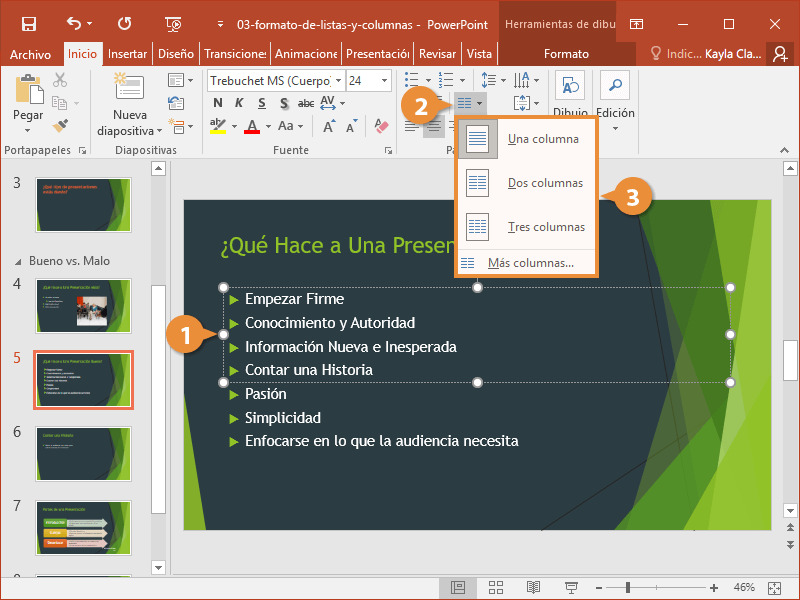Click the Clear All Formatting eraser icon
This screenshot has width=800, height=600.
pyautogui.click(x=380, y=126)
